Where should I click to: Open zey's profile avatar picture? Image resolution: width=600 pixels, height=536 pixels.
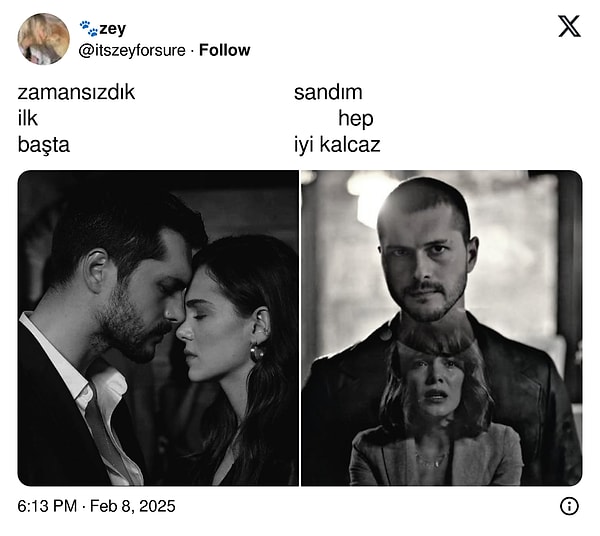tap(44, 39)
